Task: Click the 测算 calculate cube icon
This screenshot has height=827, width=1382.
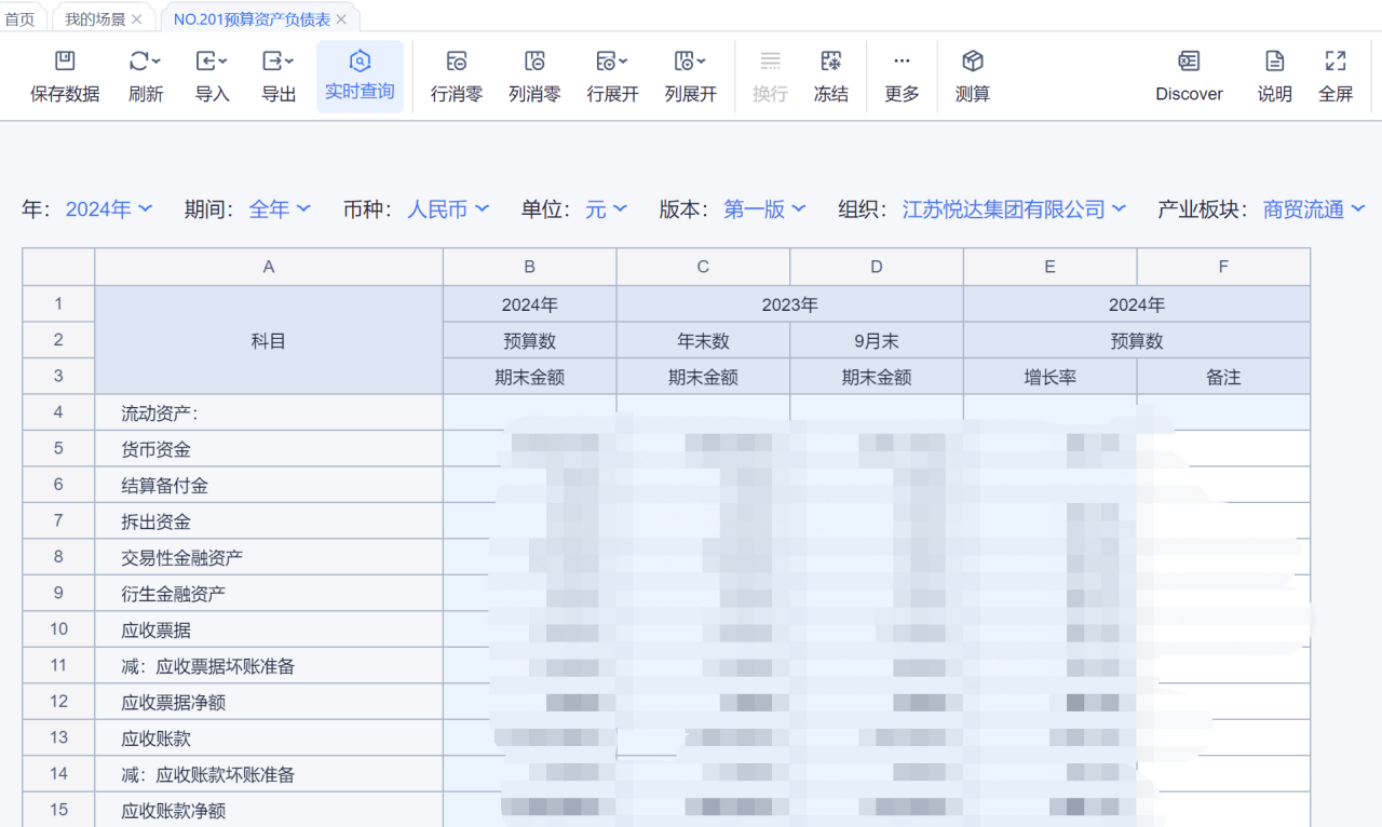Action: [x=972, y=62]
